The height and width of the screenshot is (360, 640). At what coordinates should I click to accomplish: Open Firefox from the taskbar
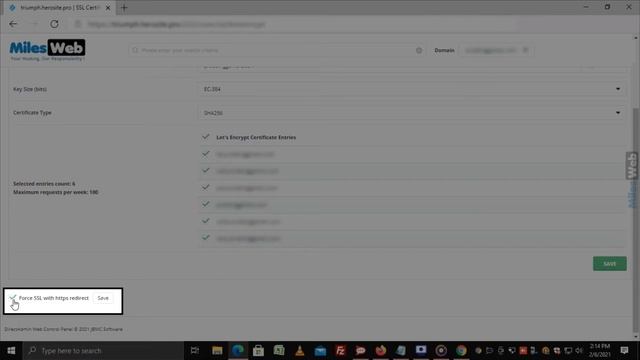click(x=380, y=350)
